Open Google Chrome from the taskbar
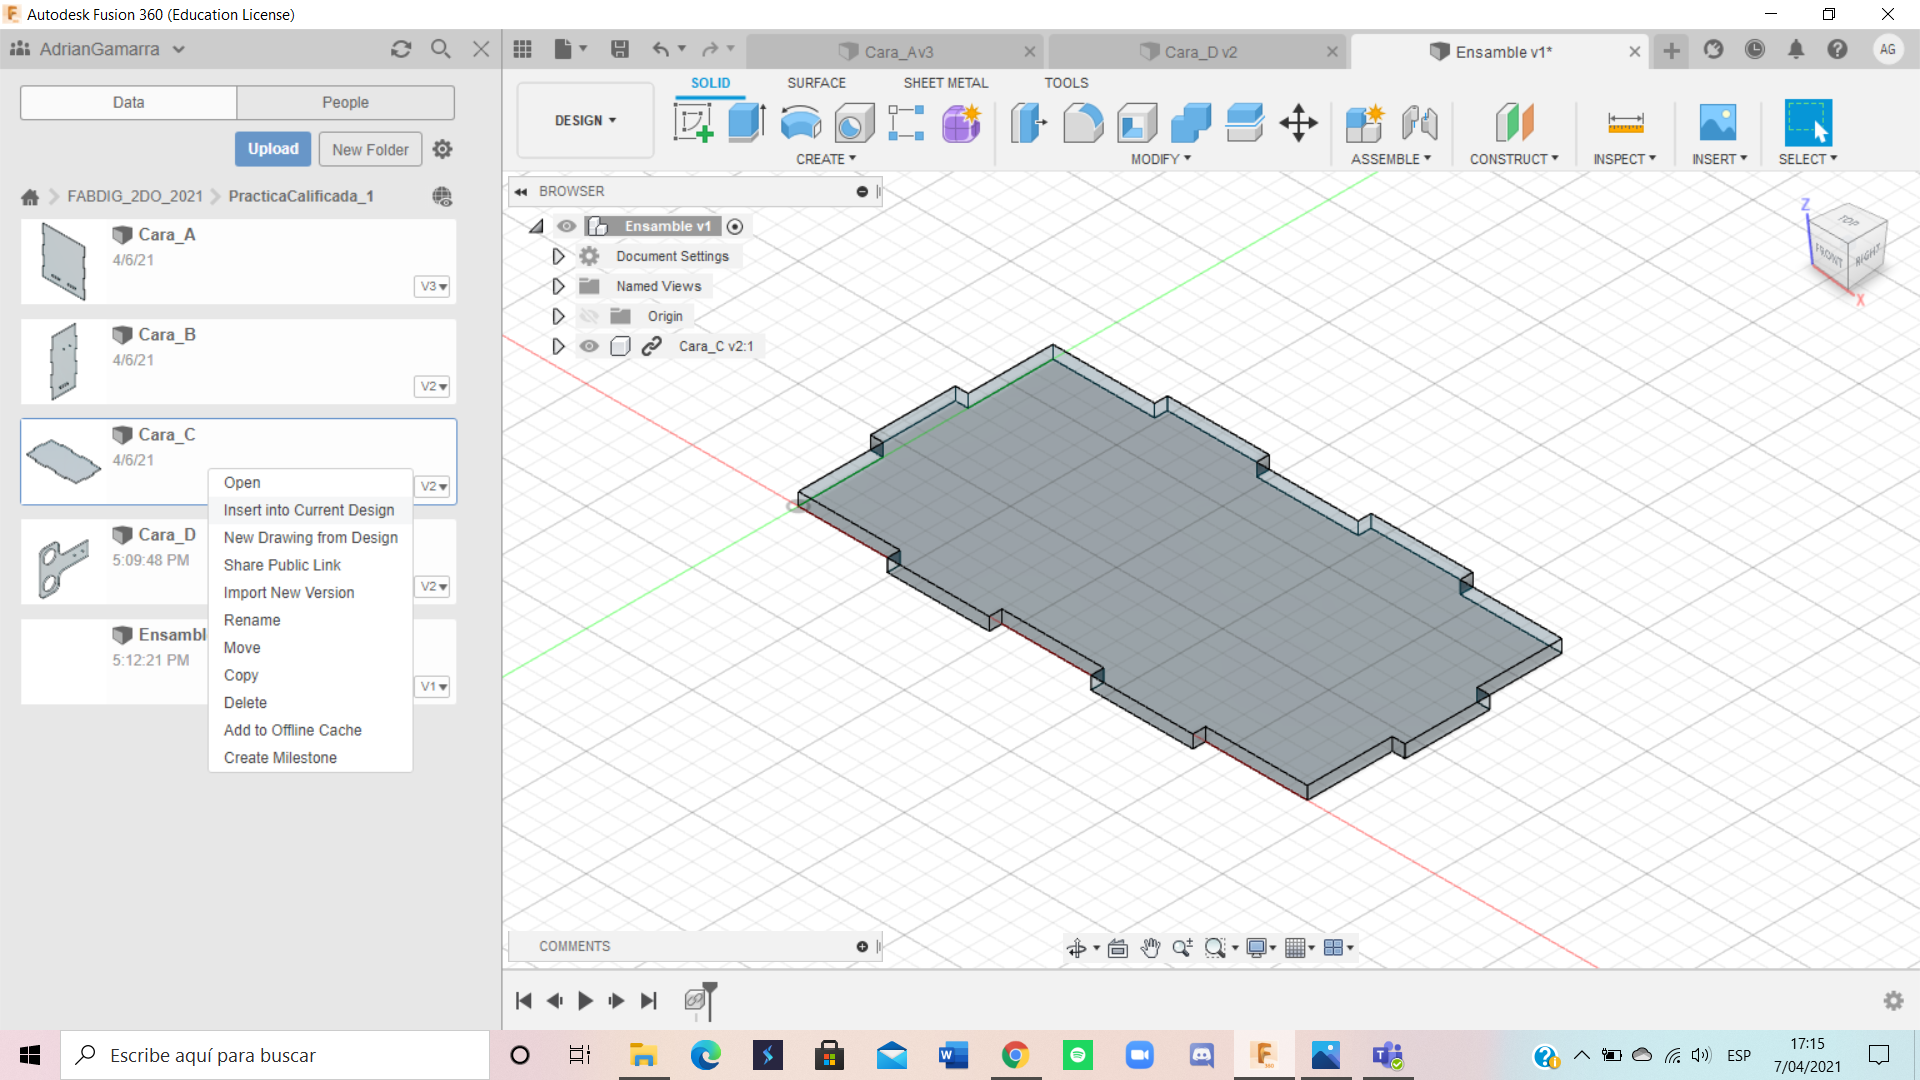This screenshot has height=1080, width=1920. [1015, 1055]
